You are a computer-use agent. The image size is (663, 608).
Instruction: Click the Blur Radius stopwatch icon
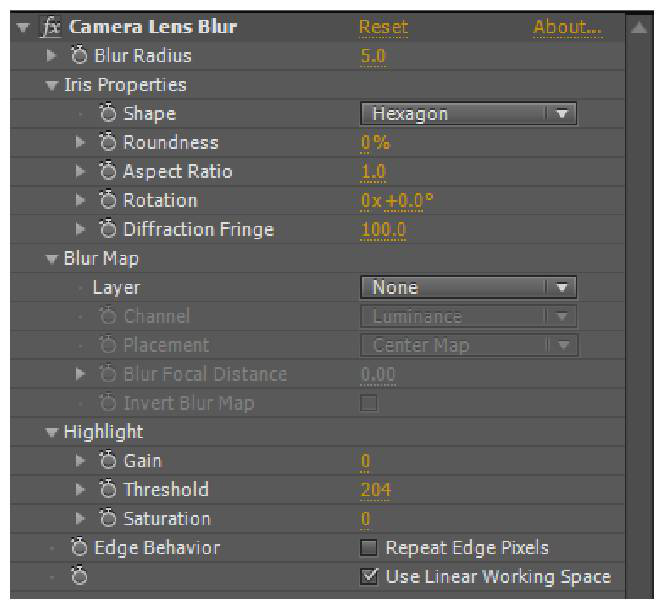pos(80,56)
